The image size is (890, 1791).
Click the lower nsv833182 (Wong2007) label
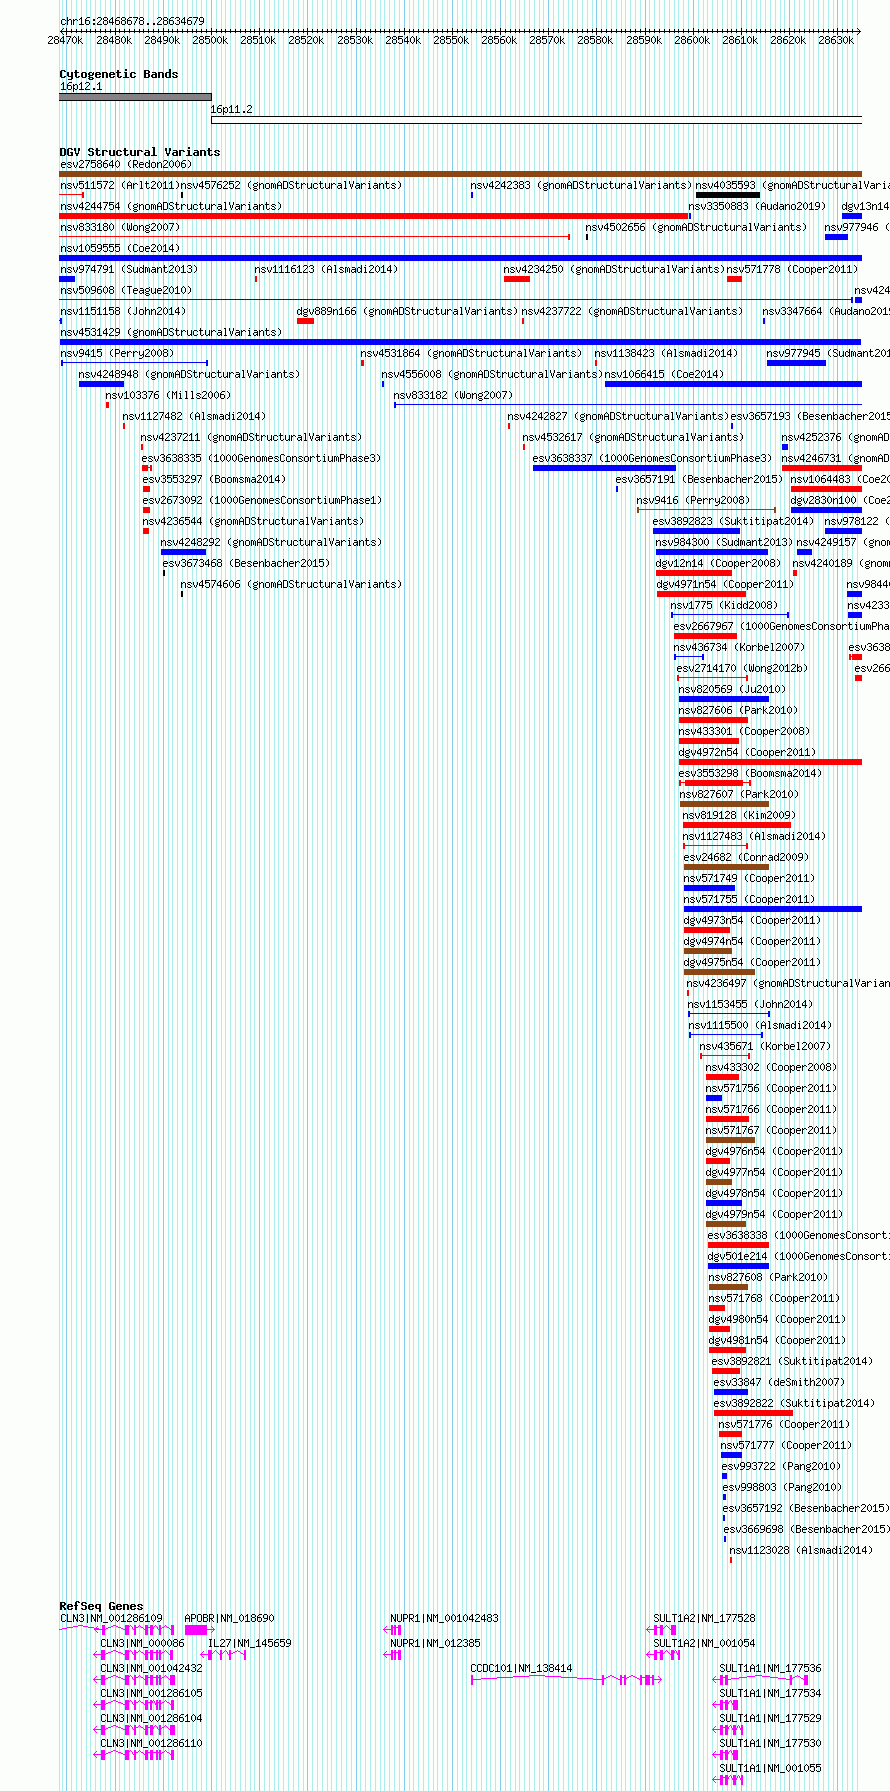coord(453,395)
